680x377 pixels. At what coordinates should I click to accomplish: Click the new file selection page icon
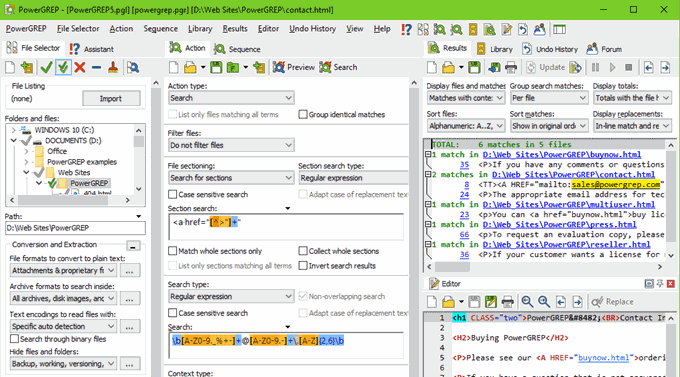(x=10, y=67)
